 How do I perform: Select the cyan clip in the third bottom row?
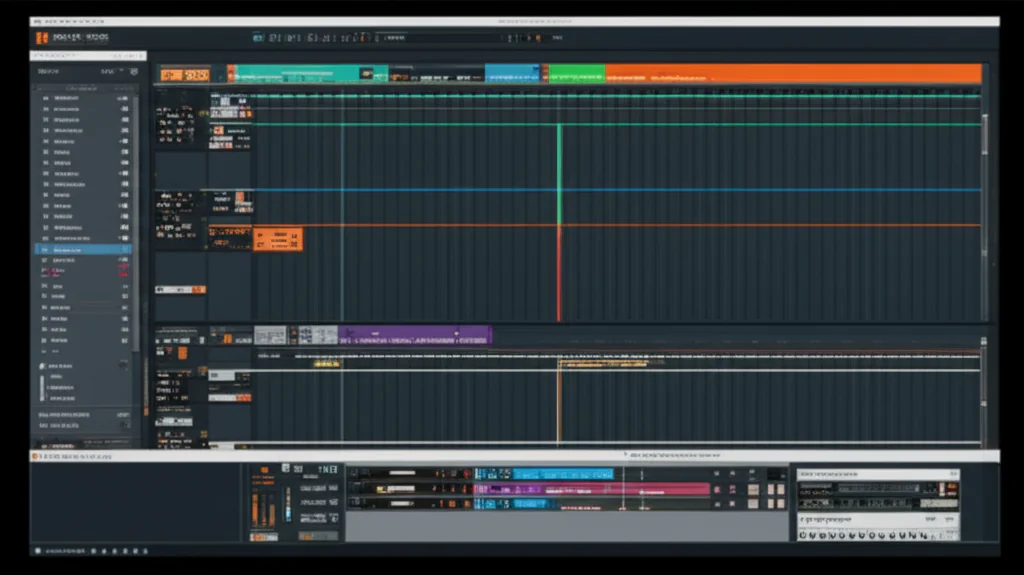[x=534, y=504]
